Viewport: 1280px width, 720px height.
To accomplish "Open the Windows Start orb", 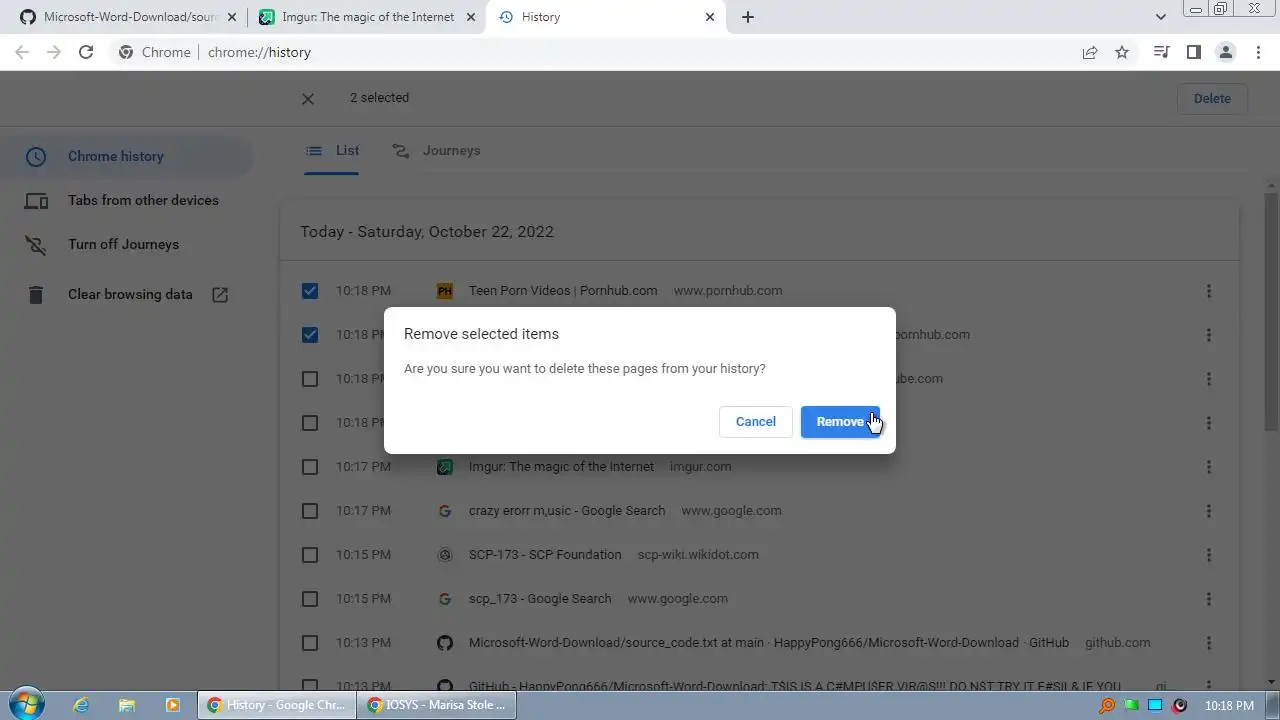I will coord(26,704).
